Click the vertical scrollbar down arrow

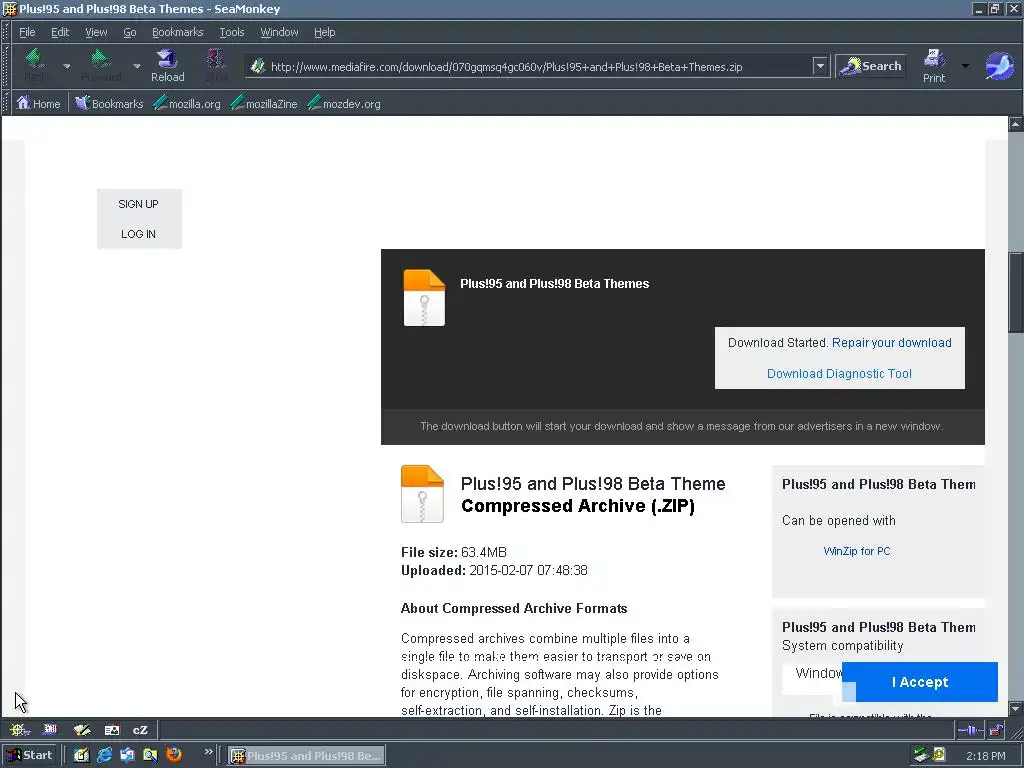pyautogui.click(x=1016, y=709)
